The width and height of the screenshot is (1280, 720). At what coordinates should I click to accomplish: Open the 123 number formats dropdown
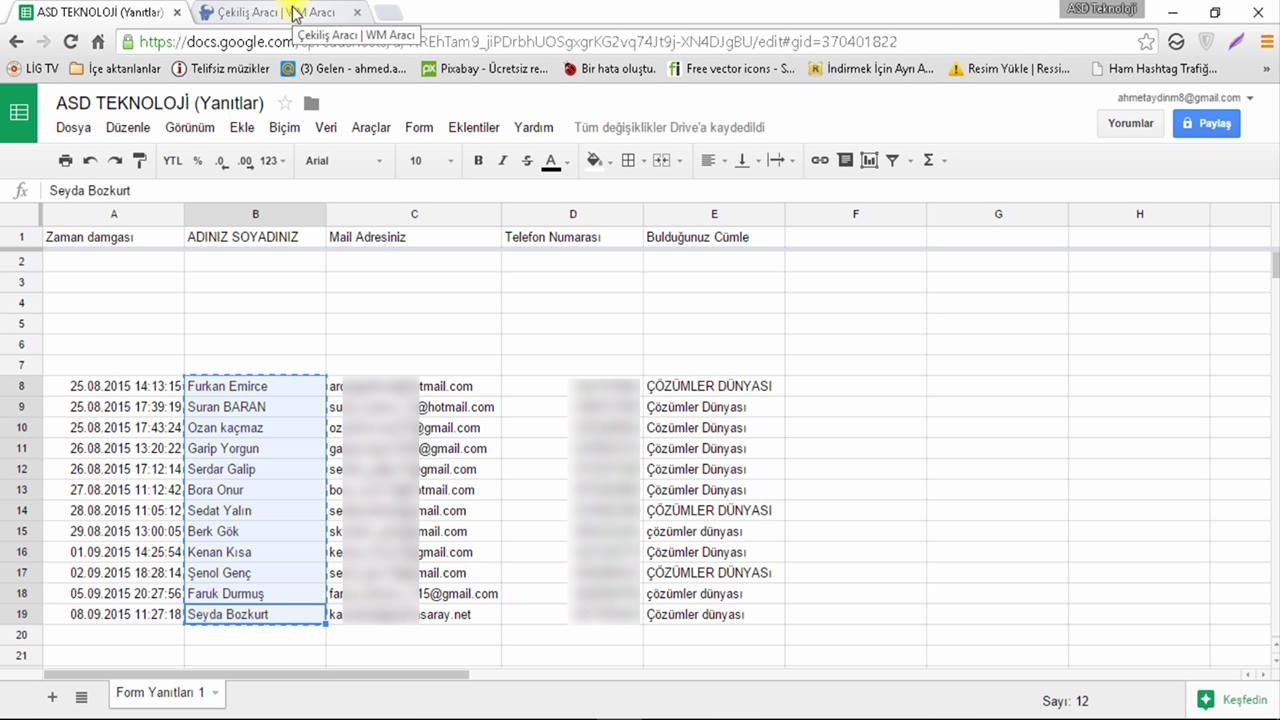tap(272, 160)
